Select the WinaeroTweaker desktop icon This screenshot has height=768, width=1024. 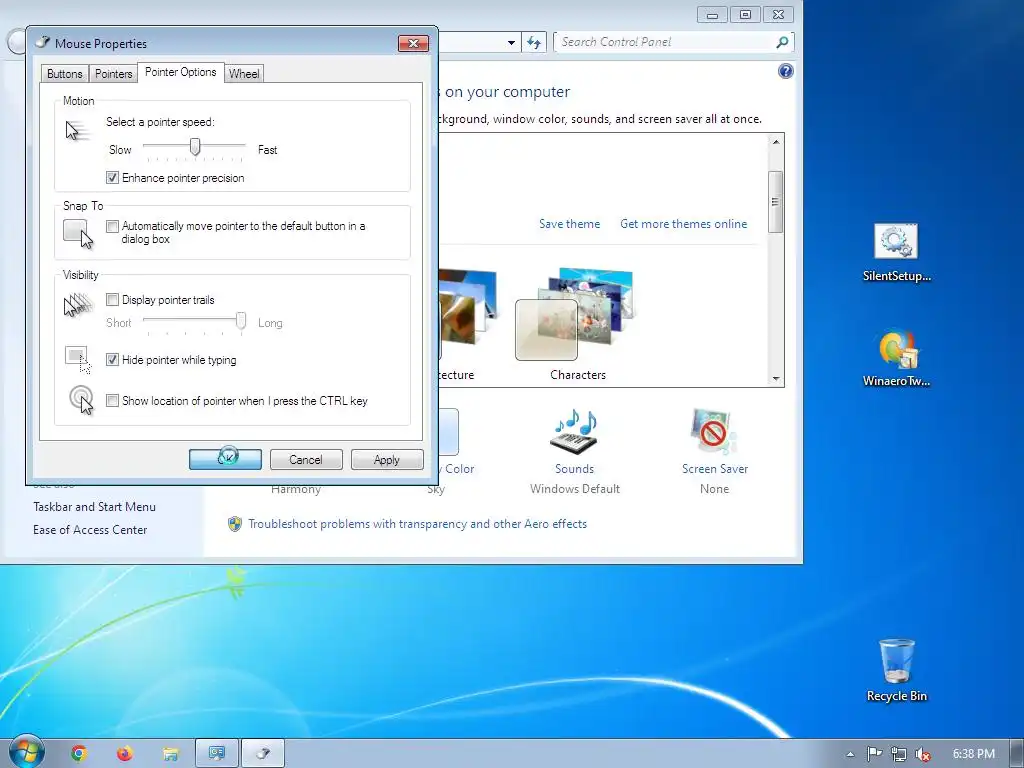(897, 359)
